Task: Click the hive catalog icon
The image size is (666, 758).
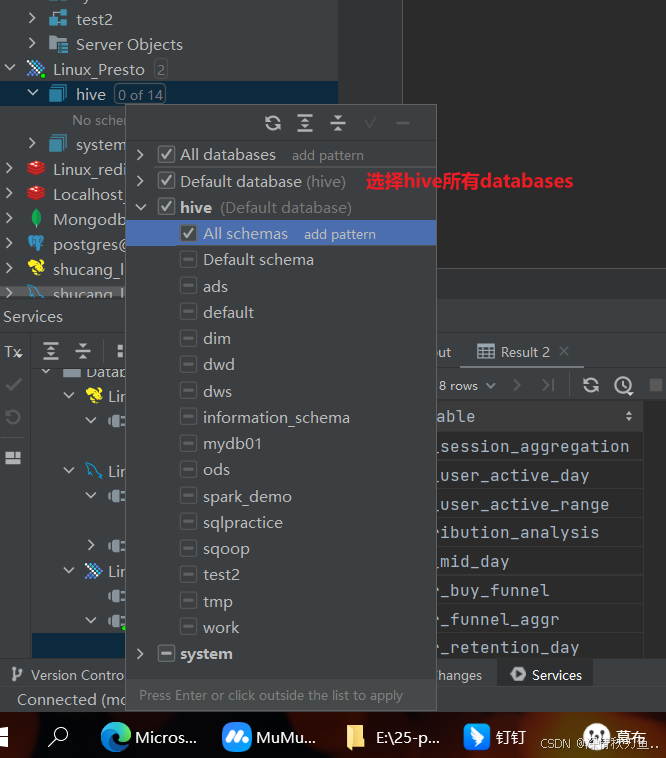Action: pyautogui.click(x=58, y=94)
